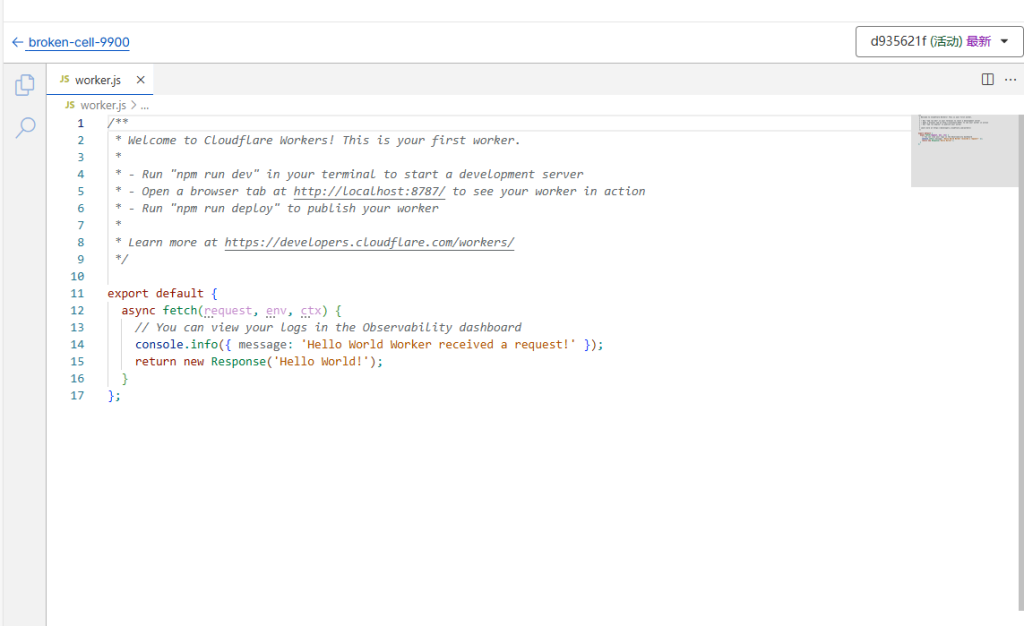Expand the d935621f version dropdown
1024x626 pixels.
click(x=939, y=42)
